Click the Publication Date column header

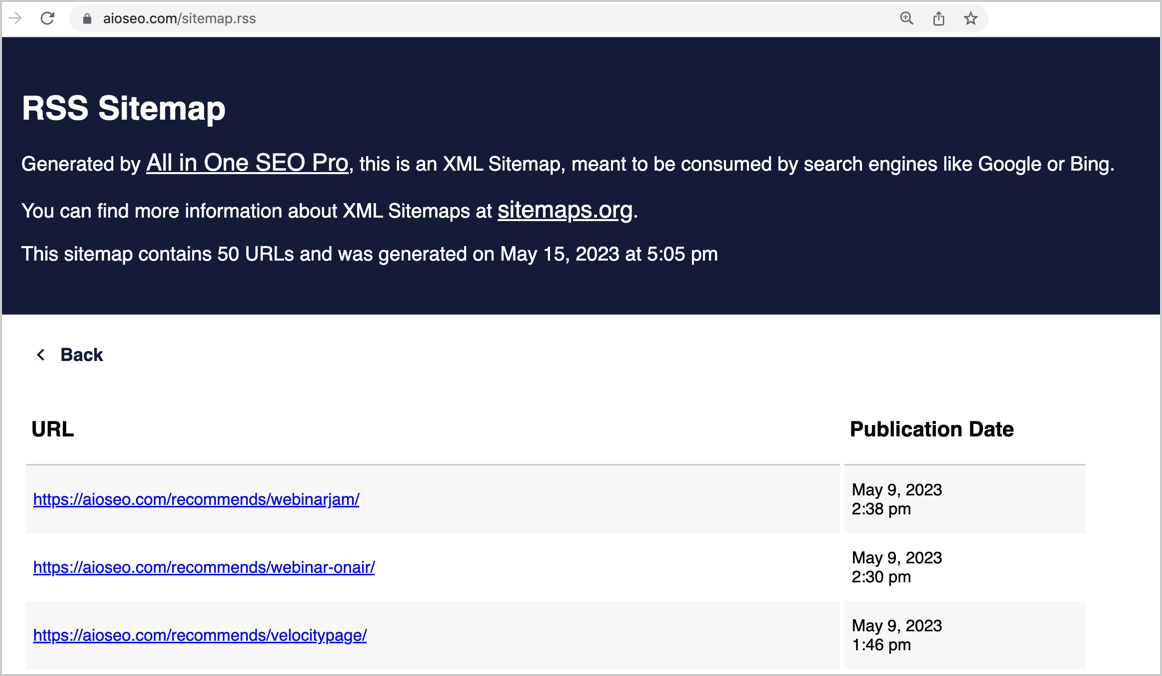[x=932, y=429]
